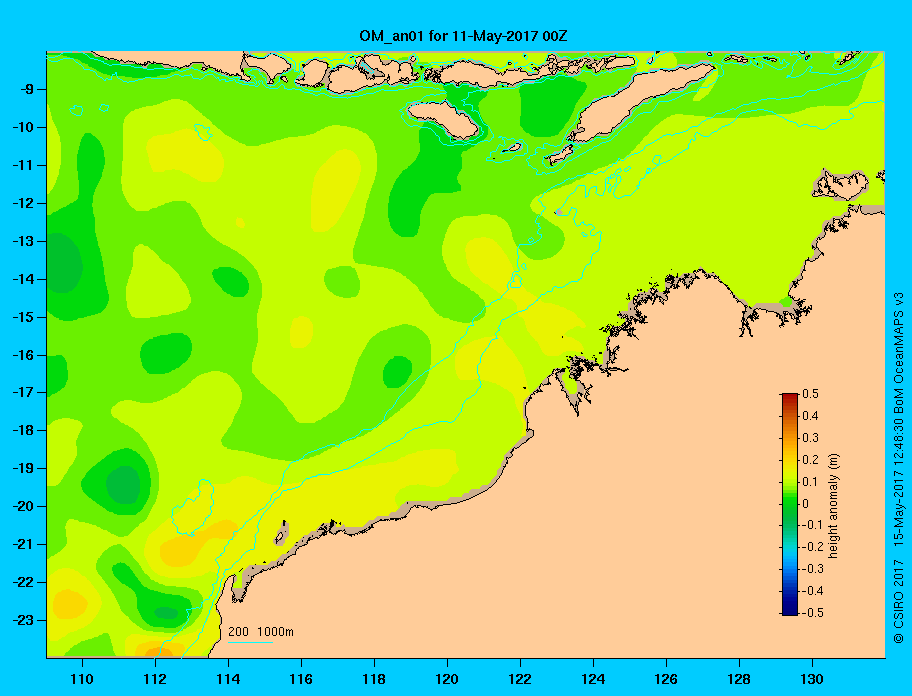Click the 0.2 label on the color scale
912x696 pixels.
tap(810, 460)
